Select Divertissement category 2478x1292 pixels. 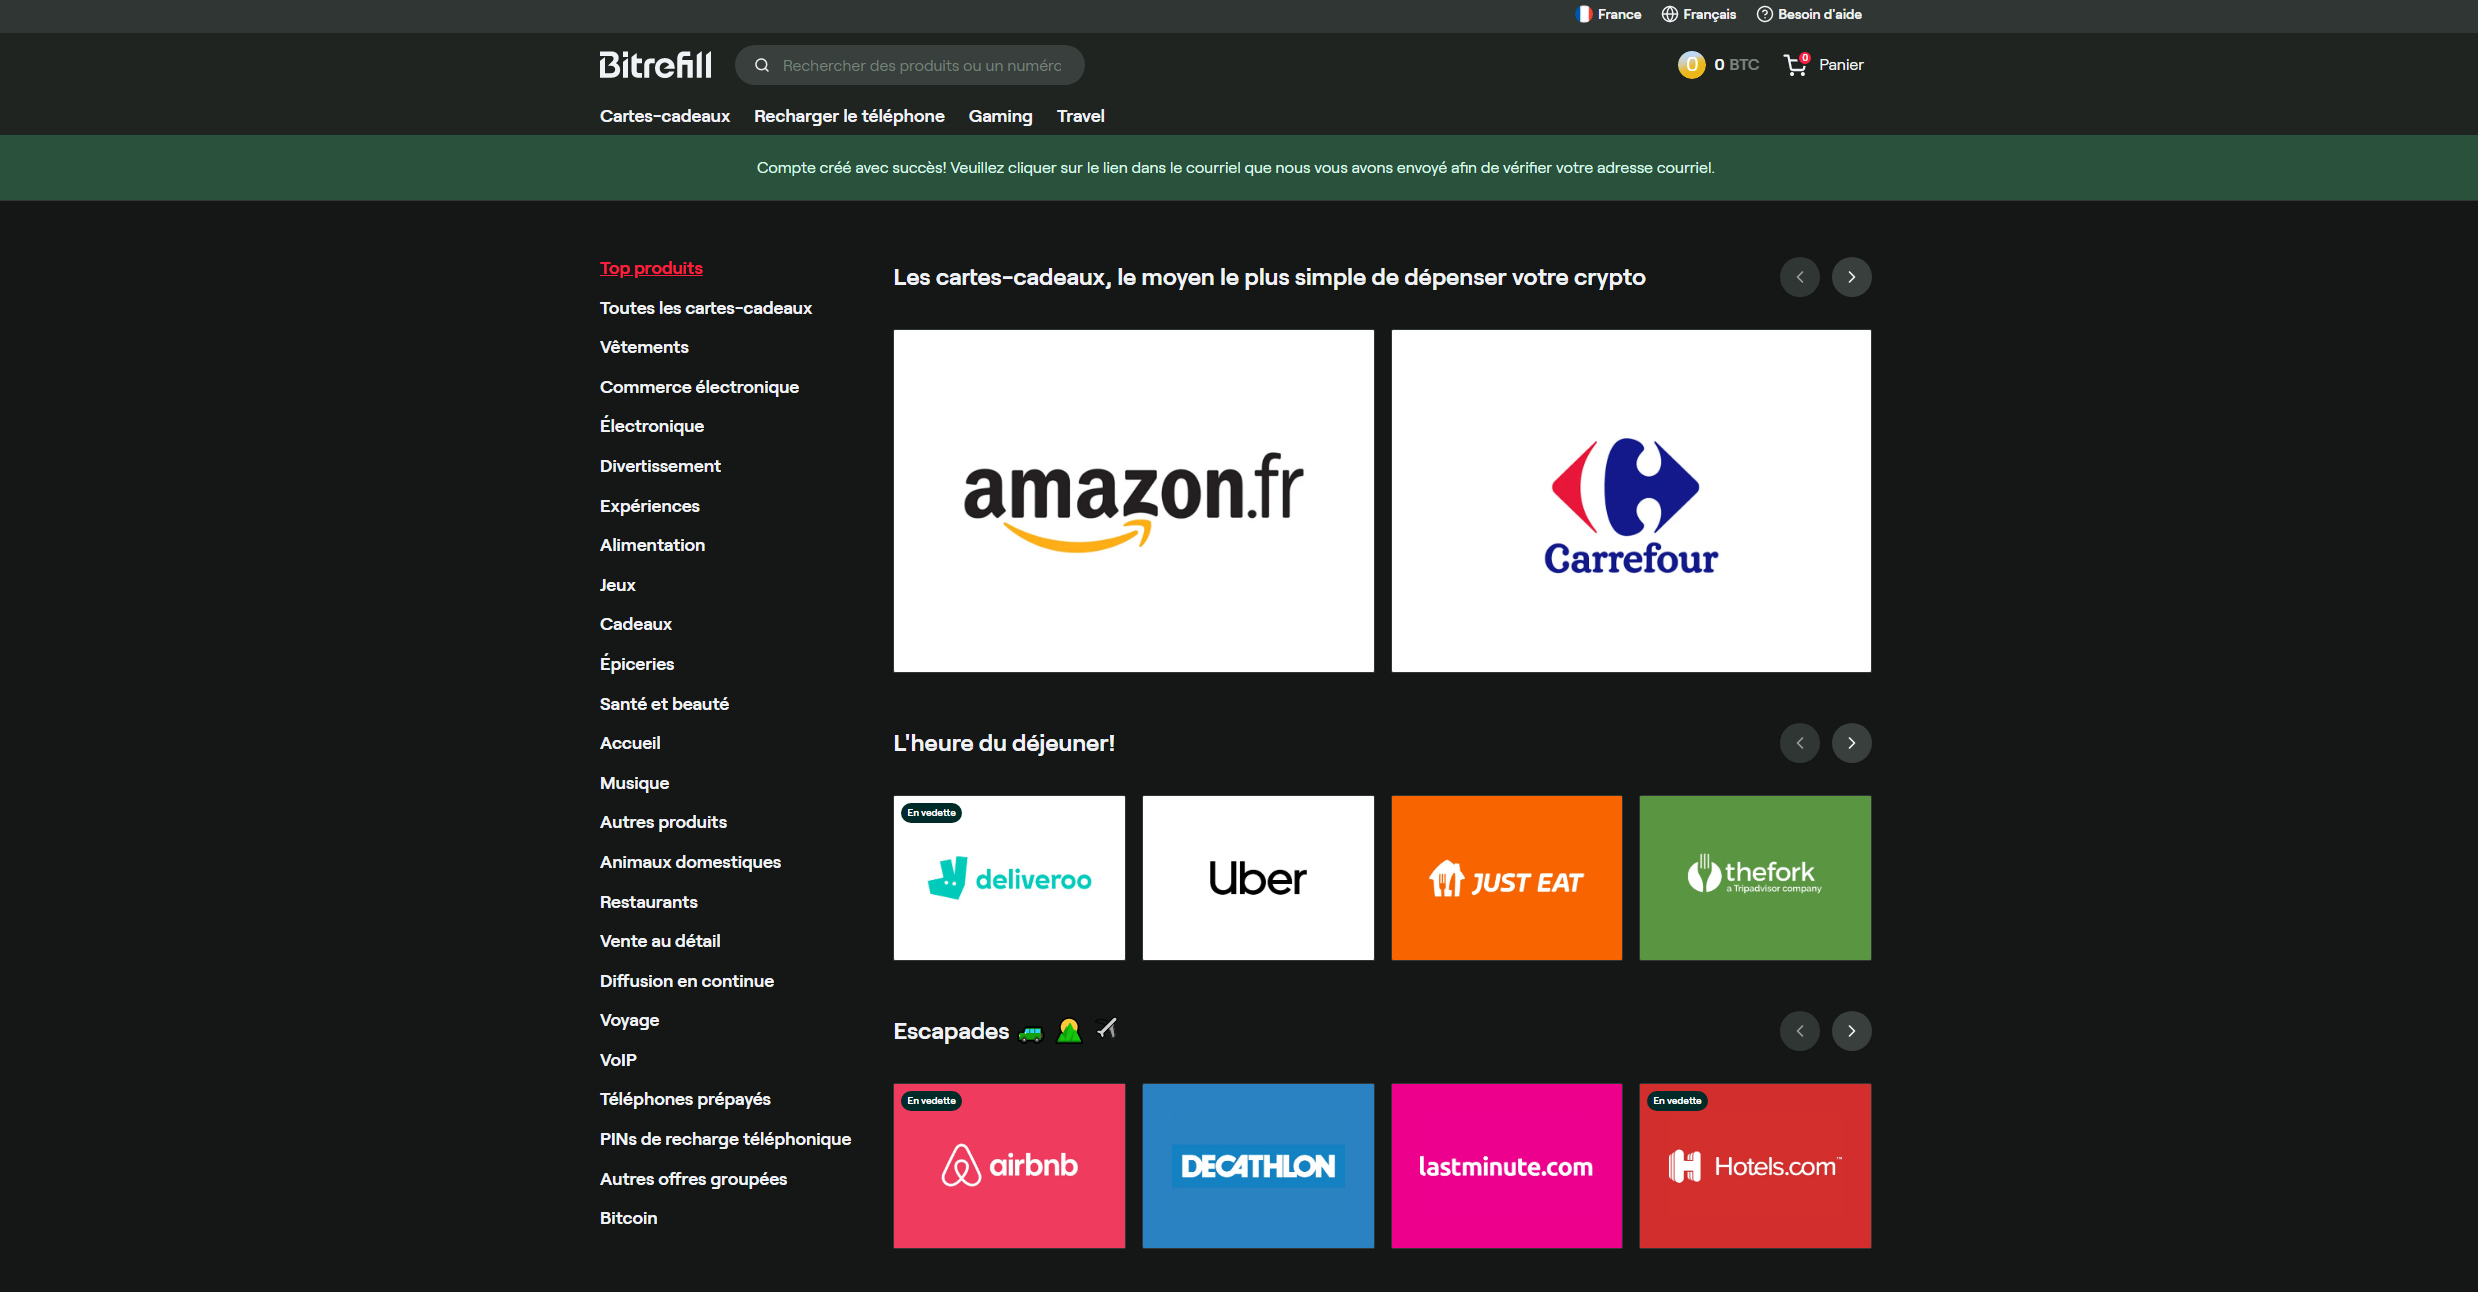point(660,466)
